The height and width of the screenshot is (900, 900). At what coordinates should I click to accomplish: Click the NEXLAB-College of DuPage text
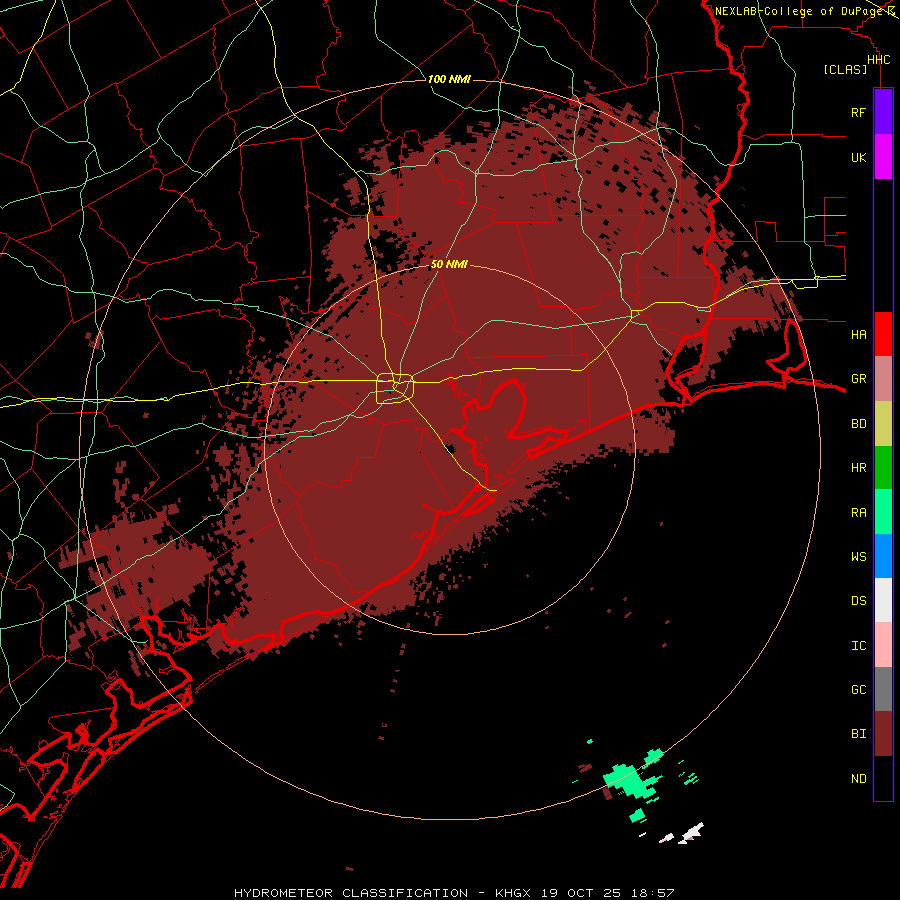pos(799,11)
